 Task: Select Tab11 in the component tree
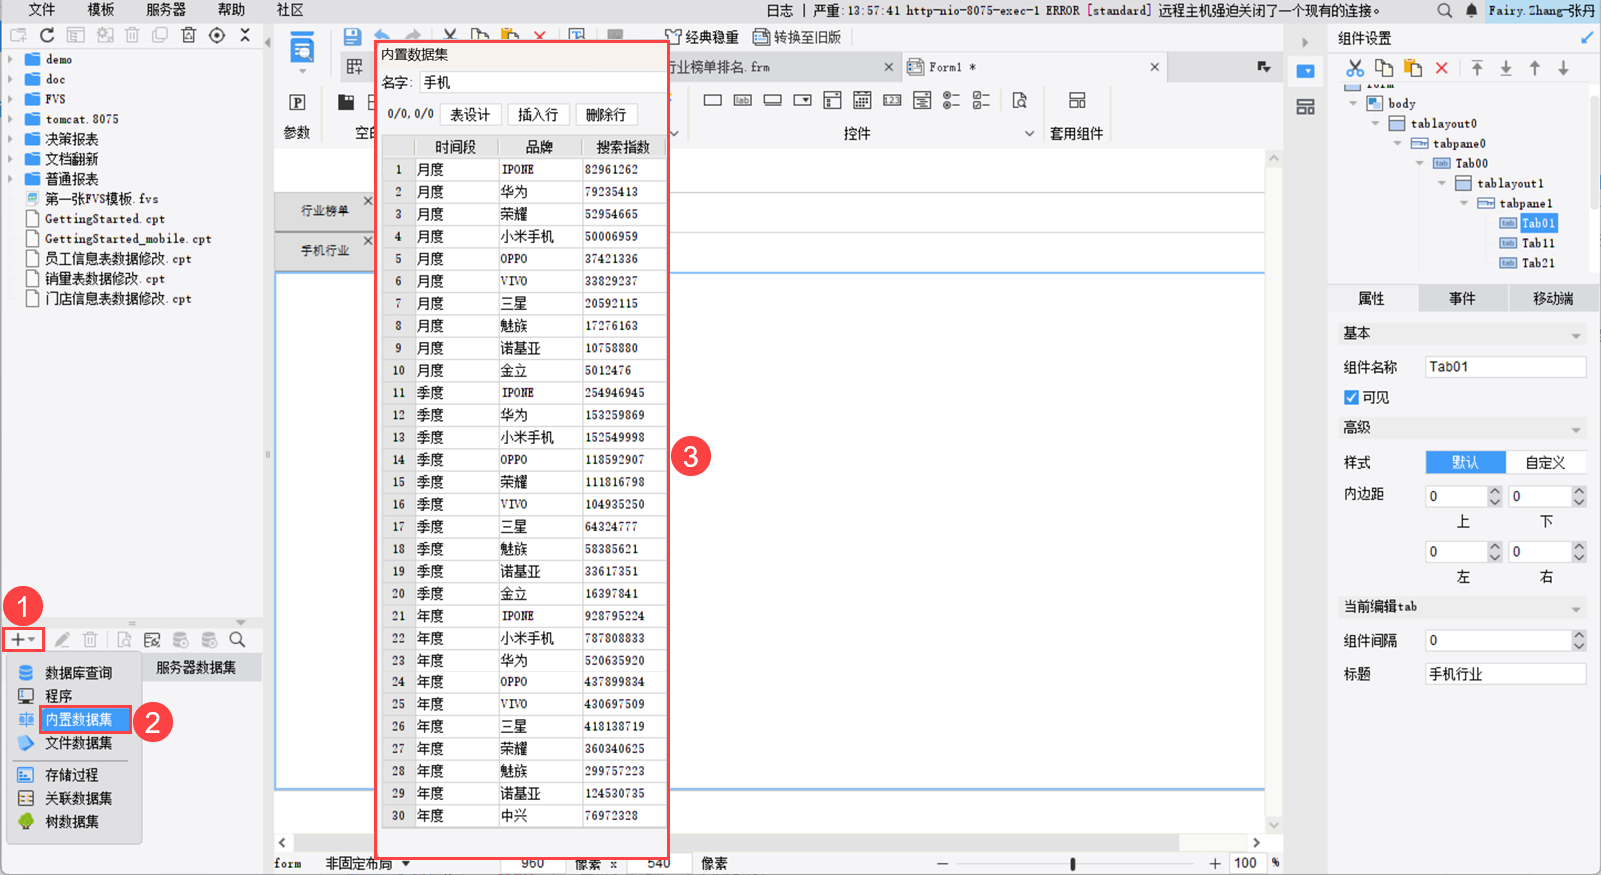1538,243
